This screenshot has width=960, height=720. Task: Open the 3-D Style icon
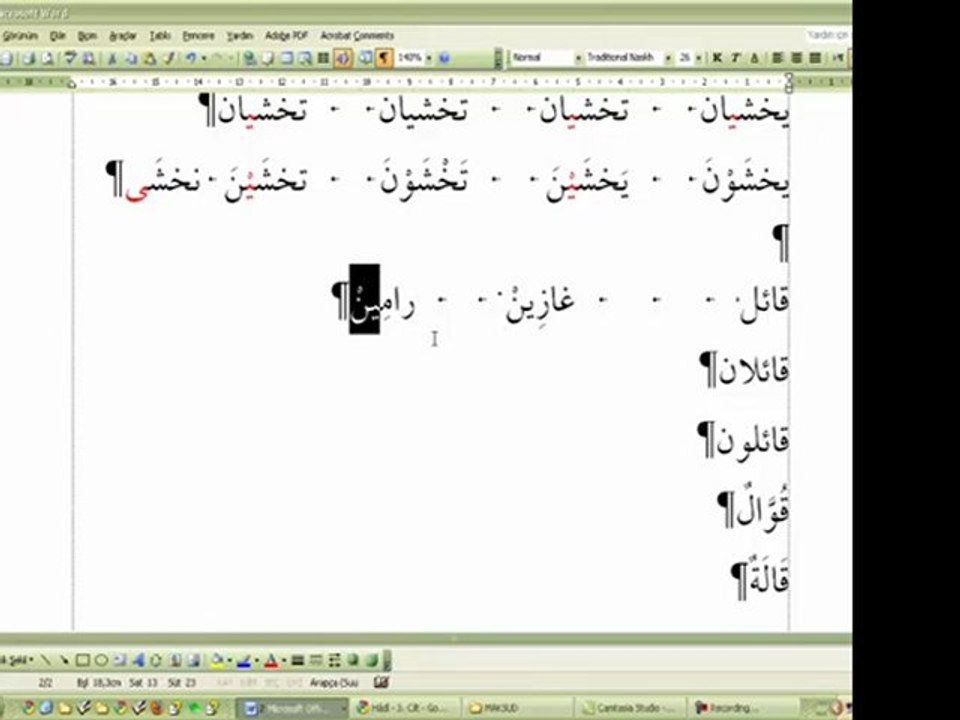click(372, 660)
